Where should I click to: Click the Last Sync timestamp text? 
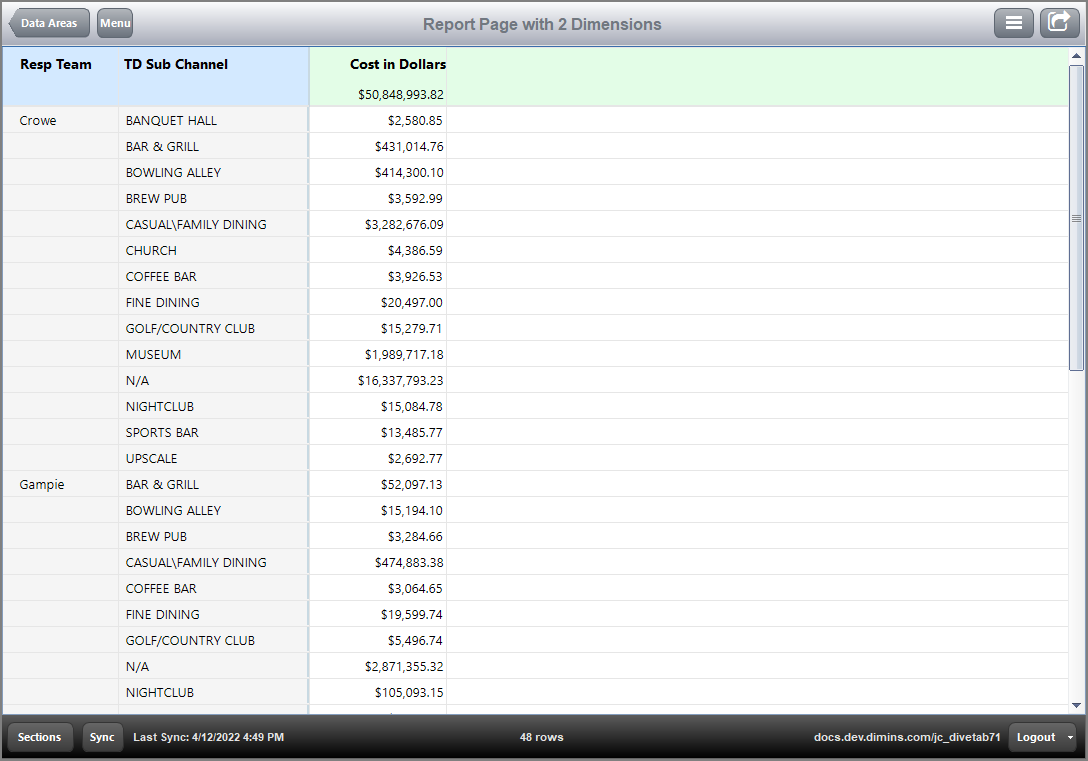coord(208,737)
